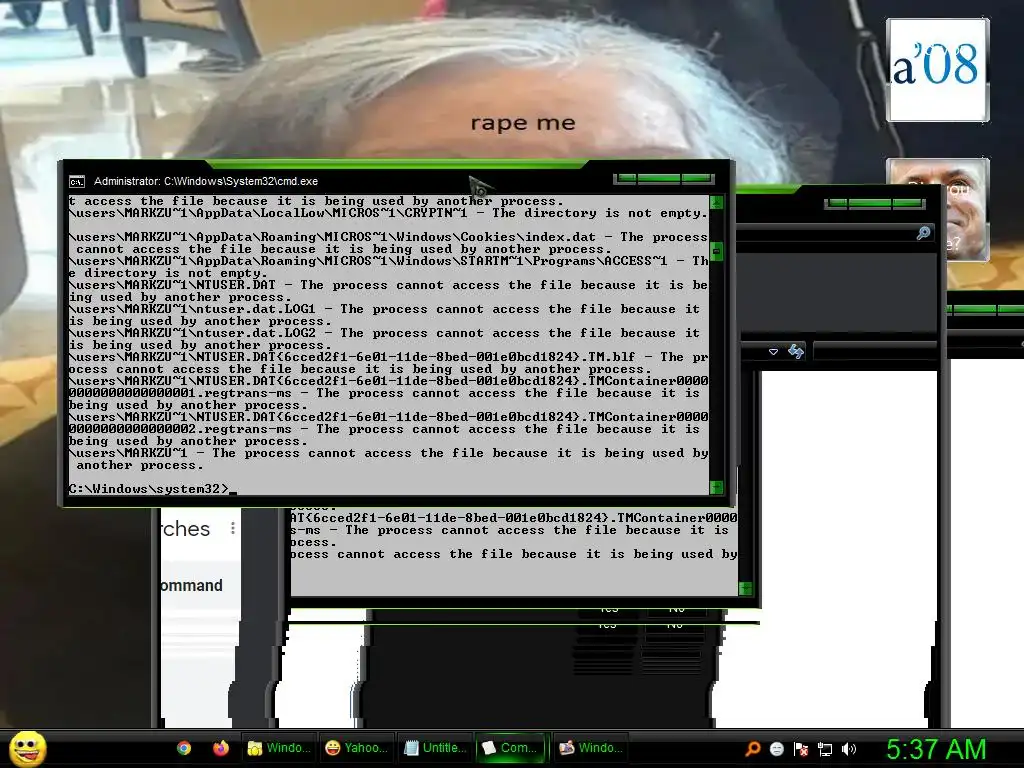Launch Google Chrome from the taskbar
The image size is (1024, 768).
pyautogui.click(x=184, y=748)
